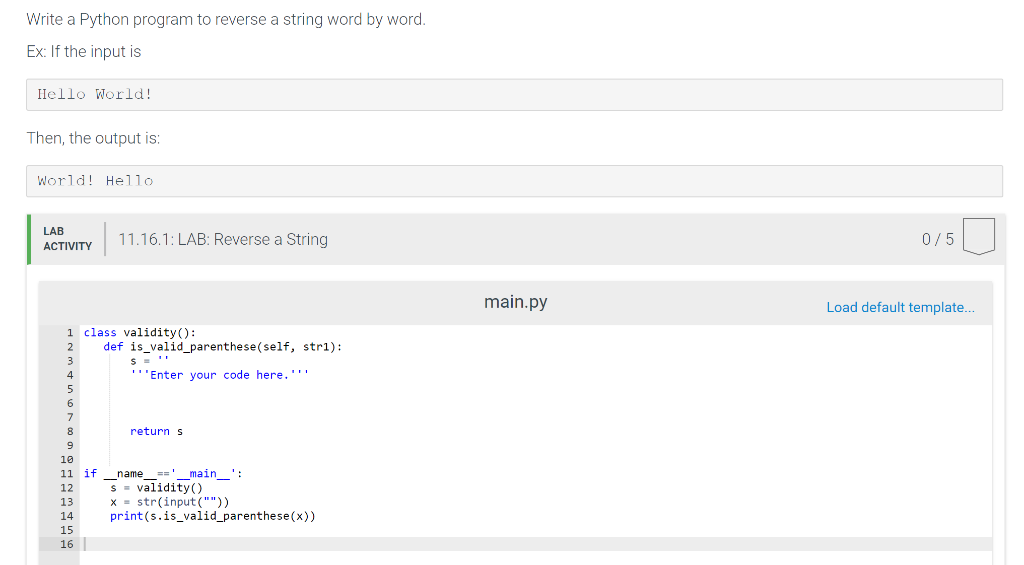Click the completion badge icon next to 0 / 5
Viewport: 1024px width, 565px height.
978,236
